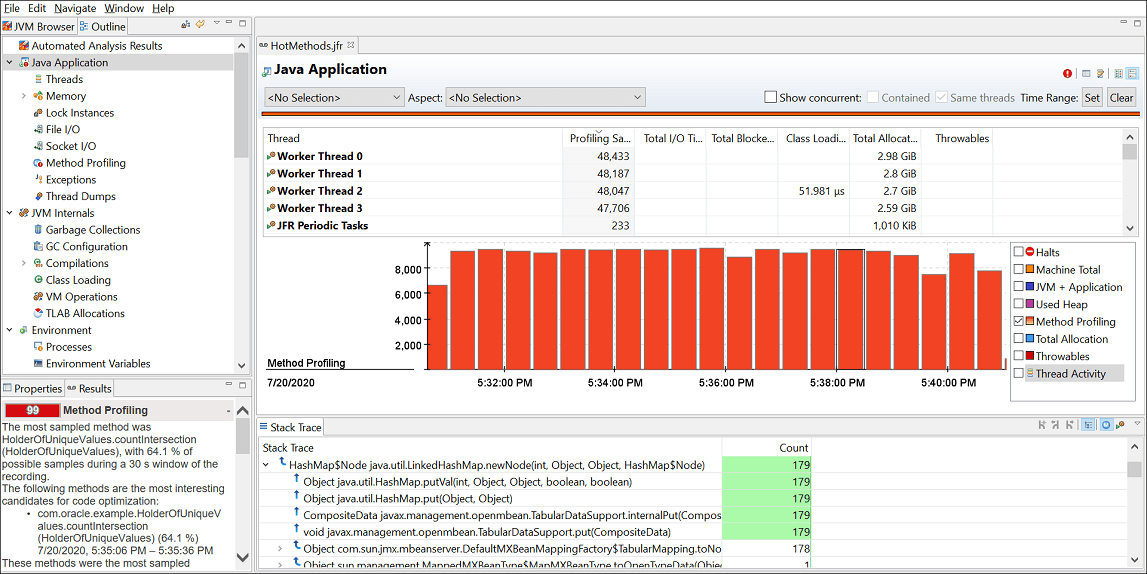Viewport: 1147px width, 574px height.
Task: Click the red error indicator icon
Action: (x=1067, y=74)
